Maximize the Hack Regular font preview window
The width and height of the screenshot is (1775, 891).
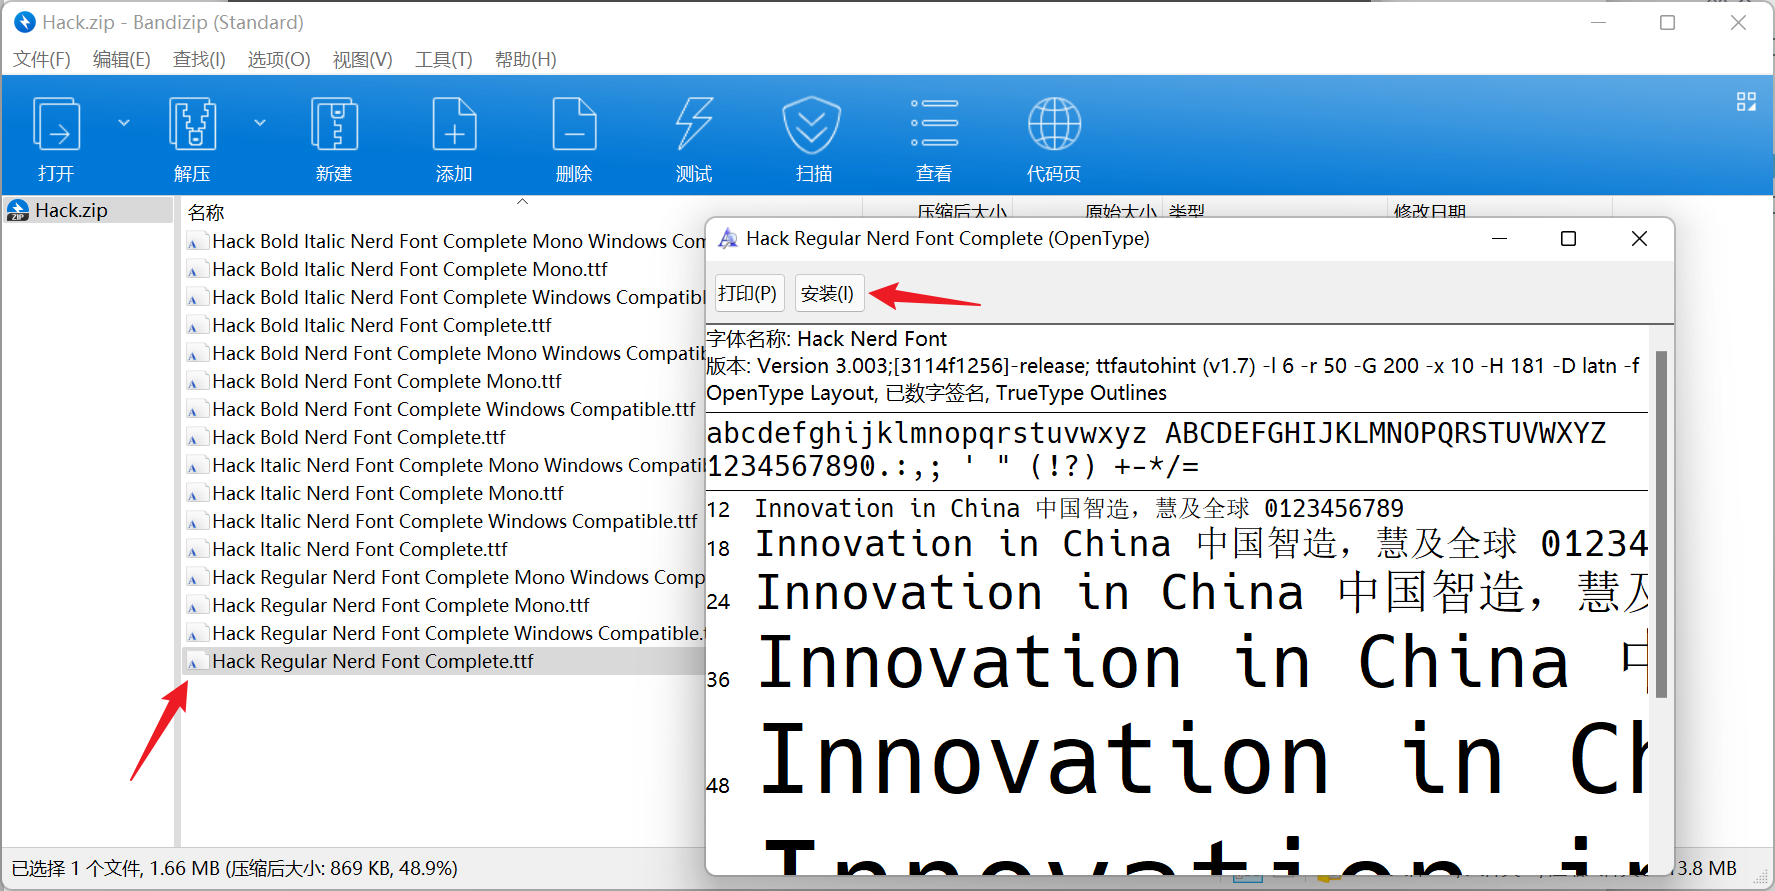click(x=1568, y=239)
